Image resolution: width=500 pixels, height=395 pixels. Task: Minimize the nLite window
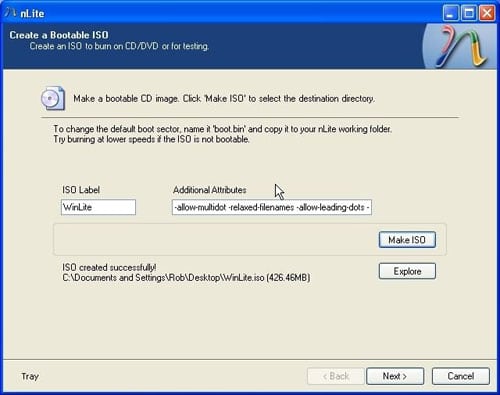coord(450,13)
